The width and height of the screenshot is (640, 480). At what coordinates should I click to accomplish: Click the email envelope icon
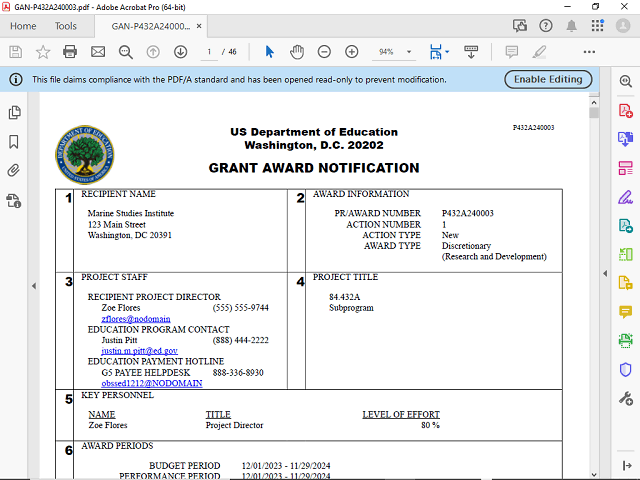tap(98, 51)
